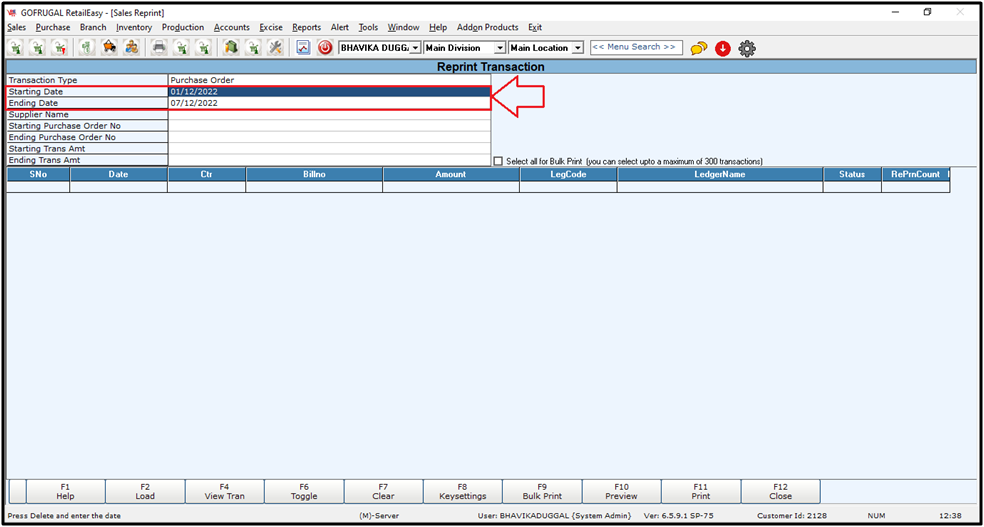Click the Transaction Type value Purchase Order

click(329, 80)
